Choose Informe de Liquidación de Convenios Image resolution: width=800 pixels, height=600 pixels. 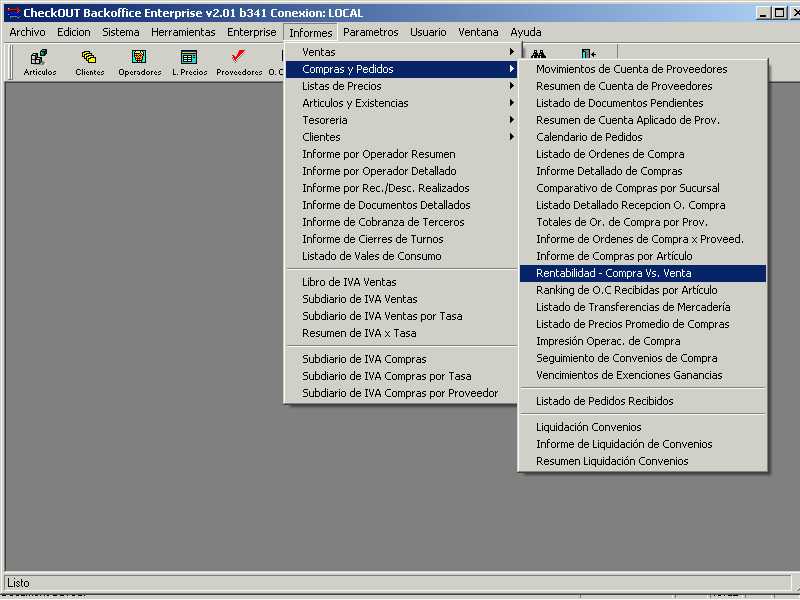tap(642, 444)
